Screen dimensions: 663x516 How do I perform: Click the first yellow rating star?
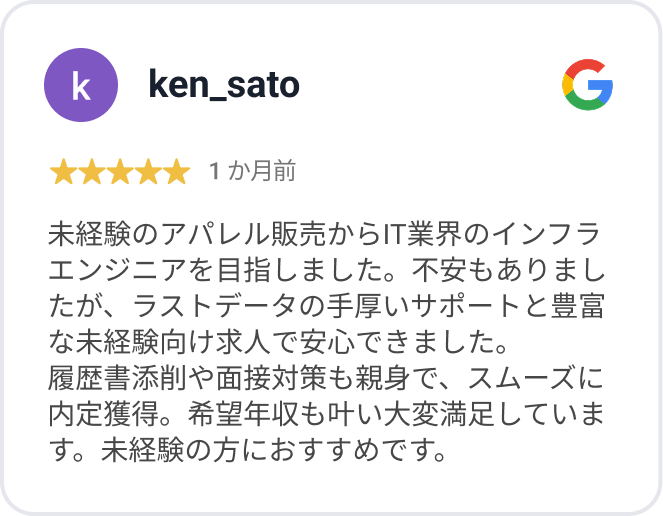pyautogui.click(x=63, y=172)
